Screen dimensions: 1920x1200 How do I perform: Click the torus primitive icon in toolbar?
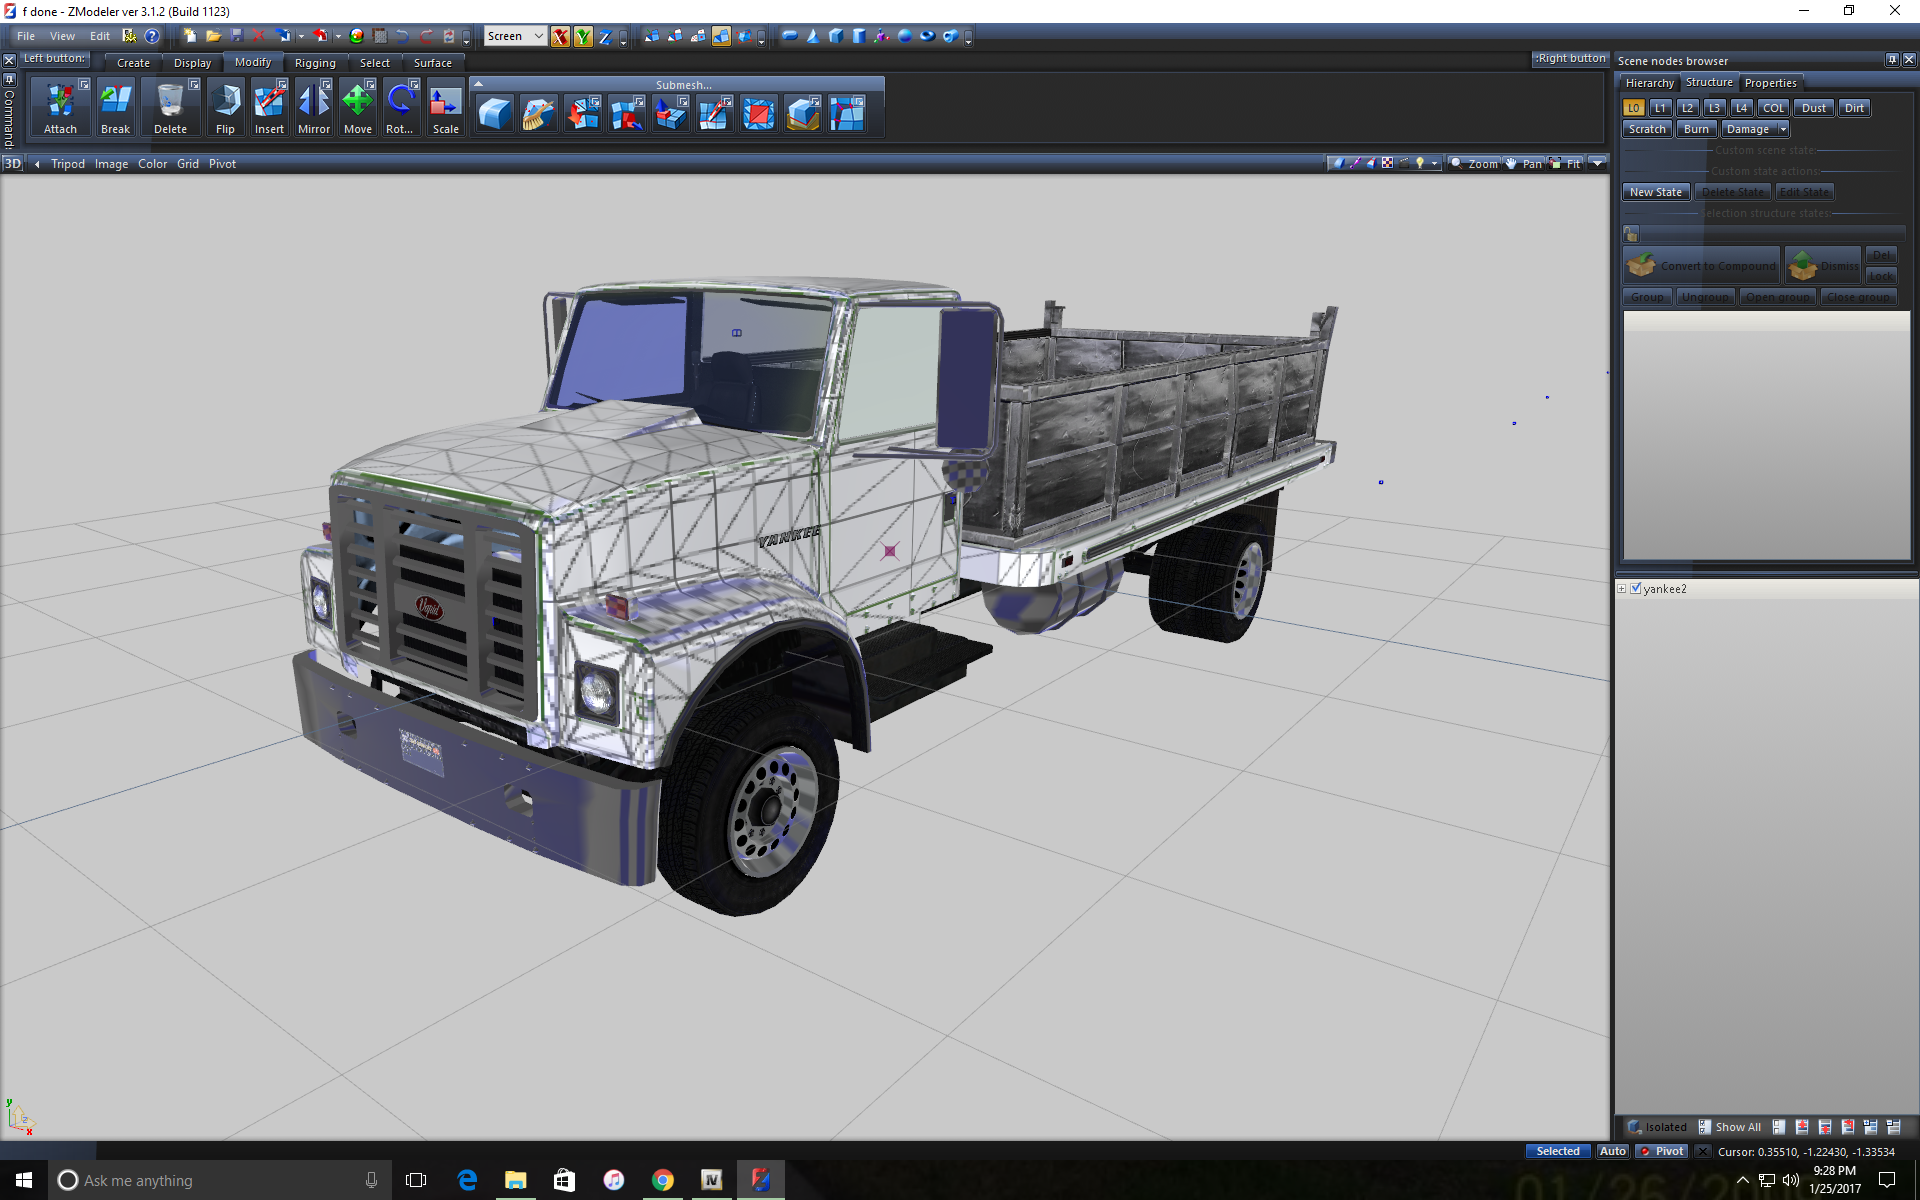point(928,36)
